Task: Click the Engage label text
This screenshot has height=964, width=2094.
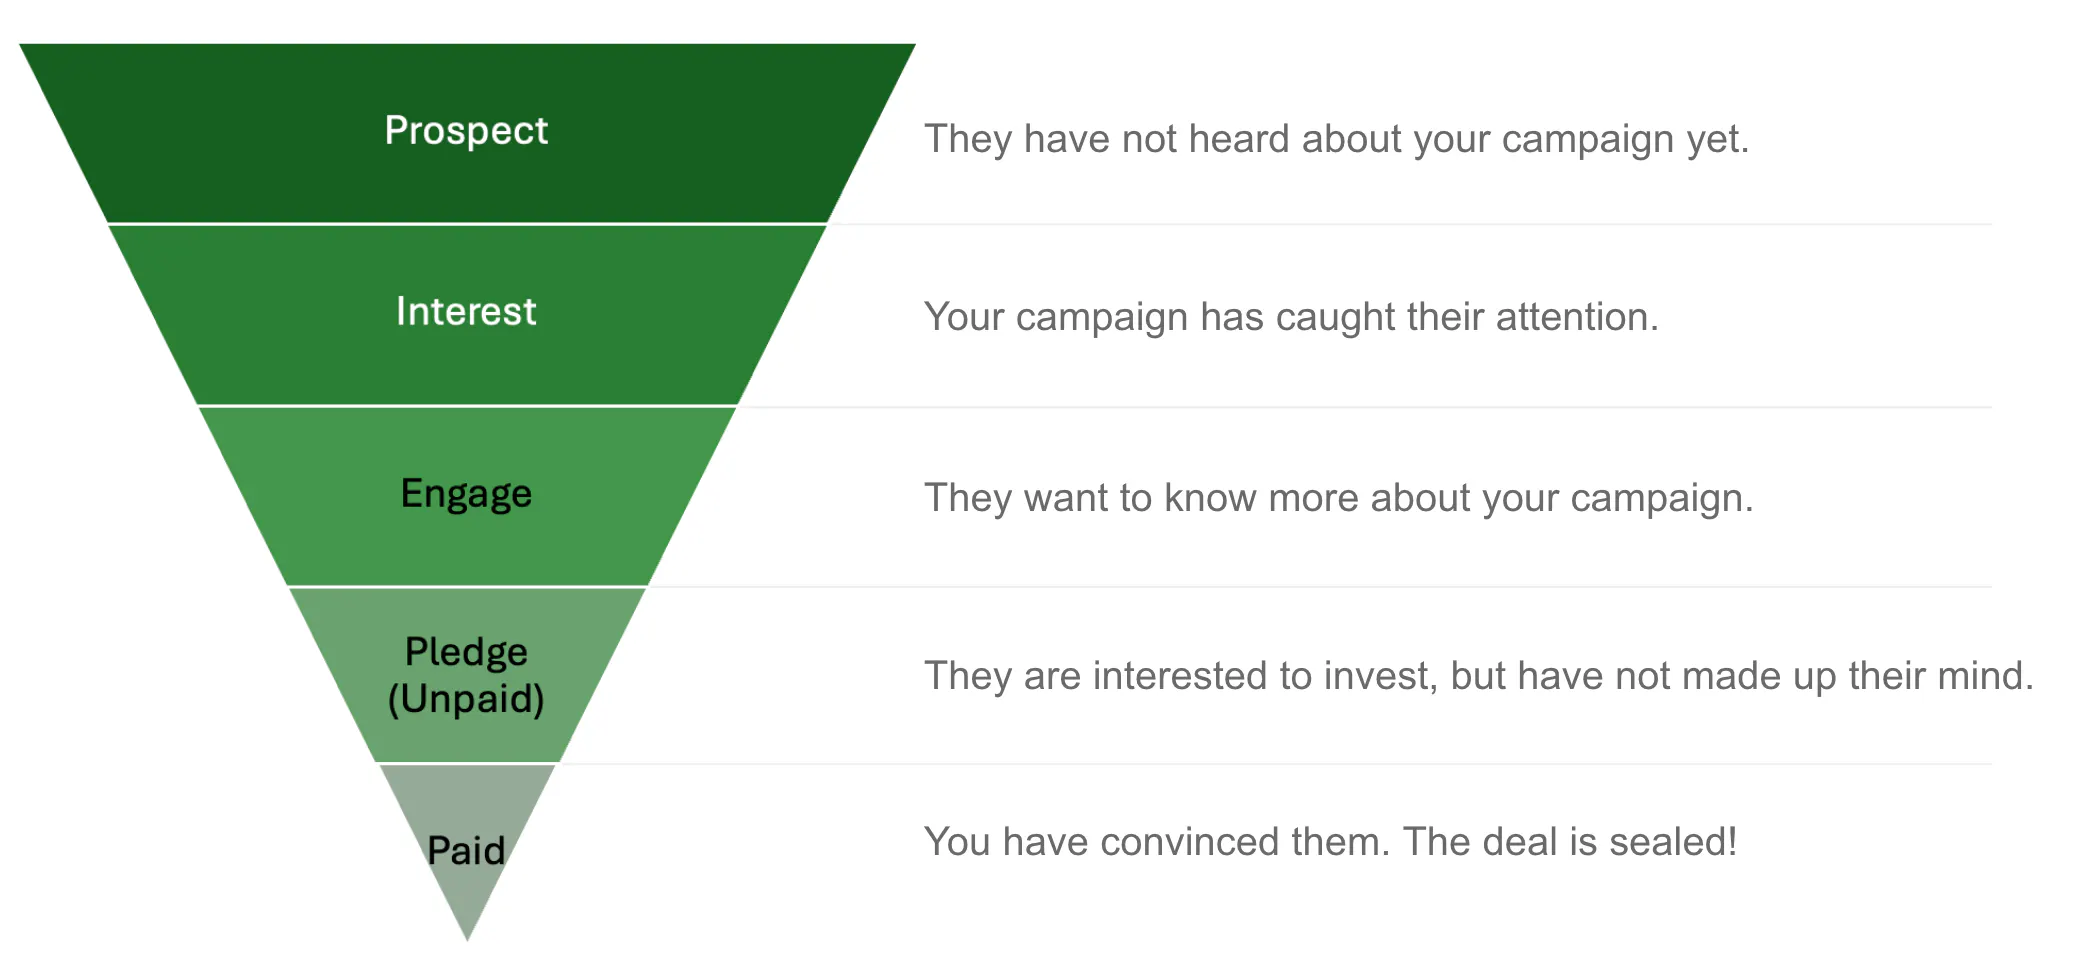Action: [467, 495]
